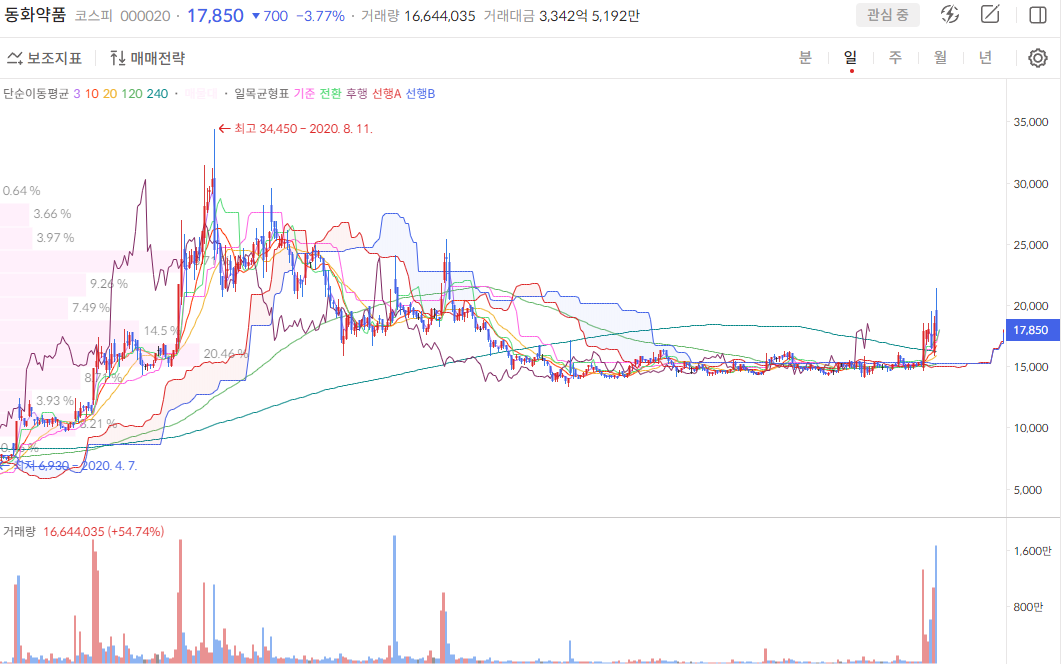Click the volume panel 거래량 label

[19, 531]
